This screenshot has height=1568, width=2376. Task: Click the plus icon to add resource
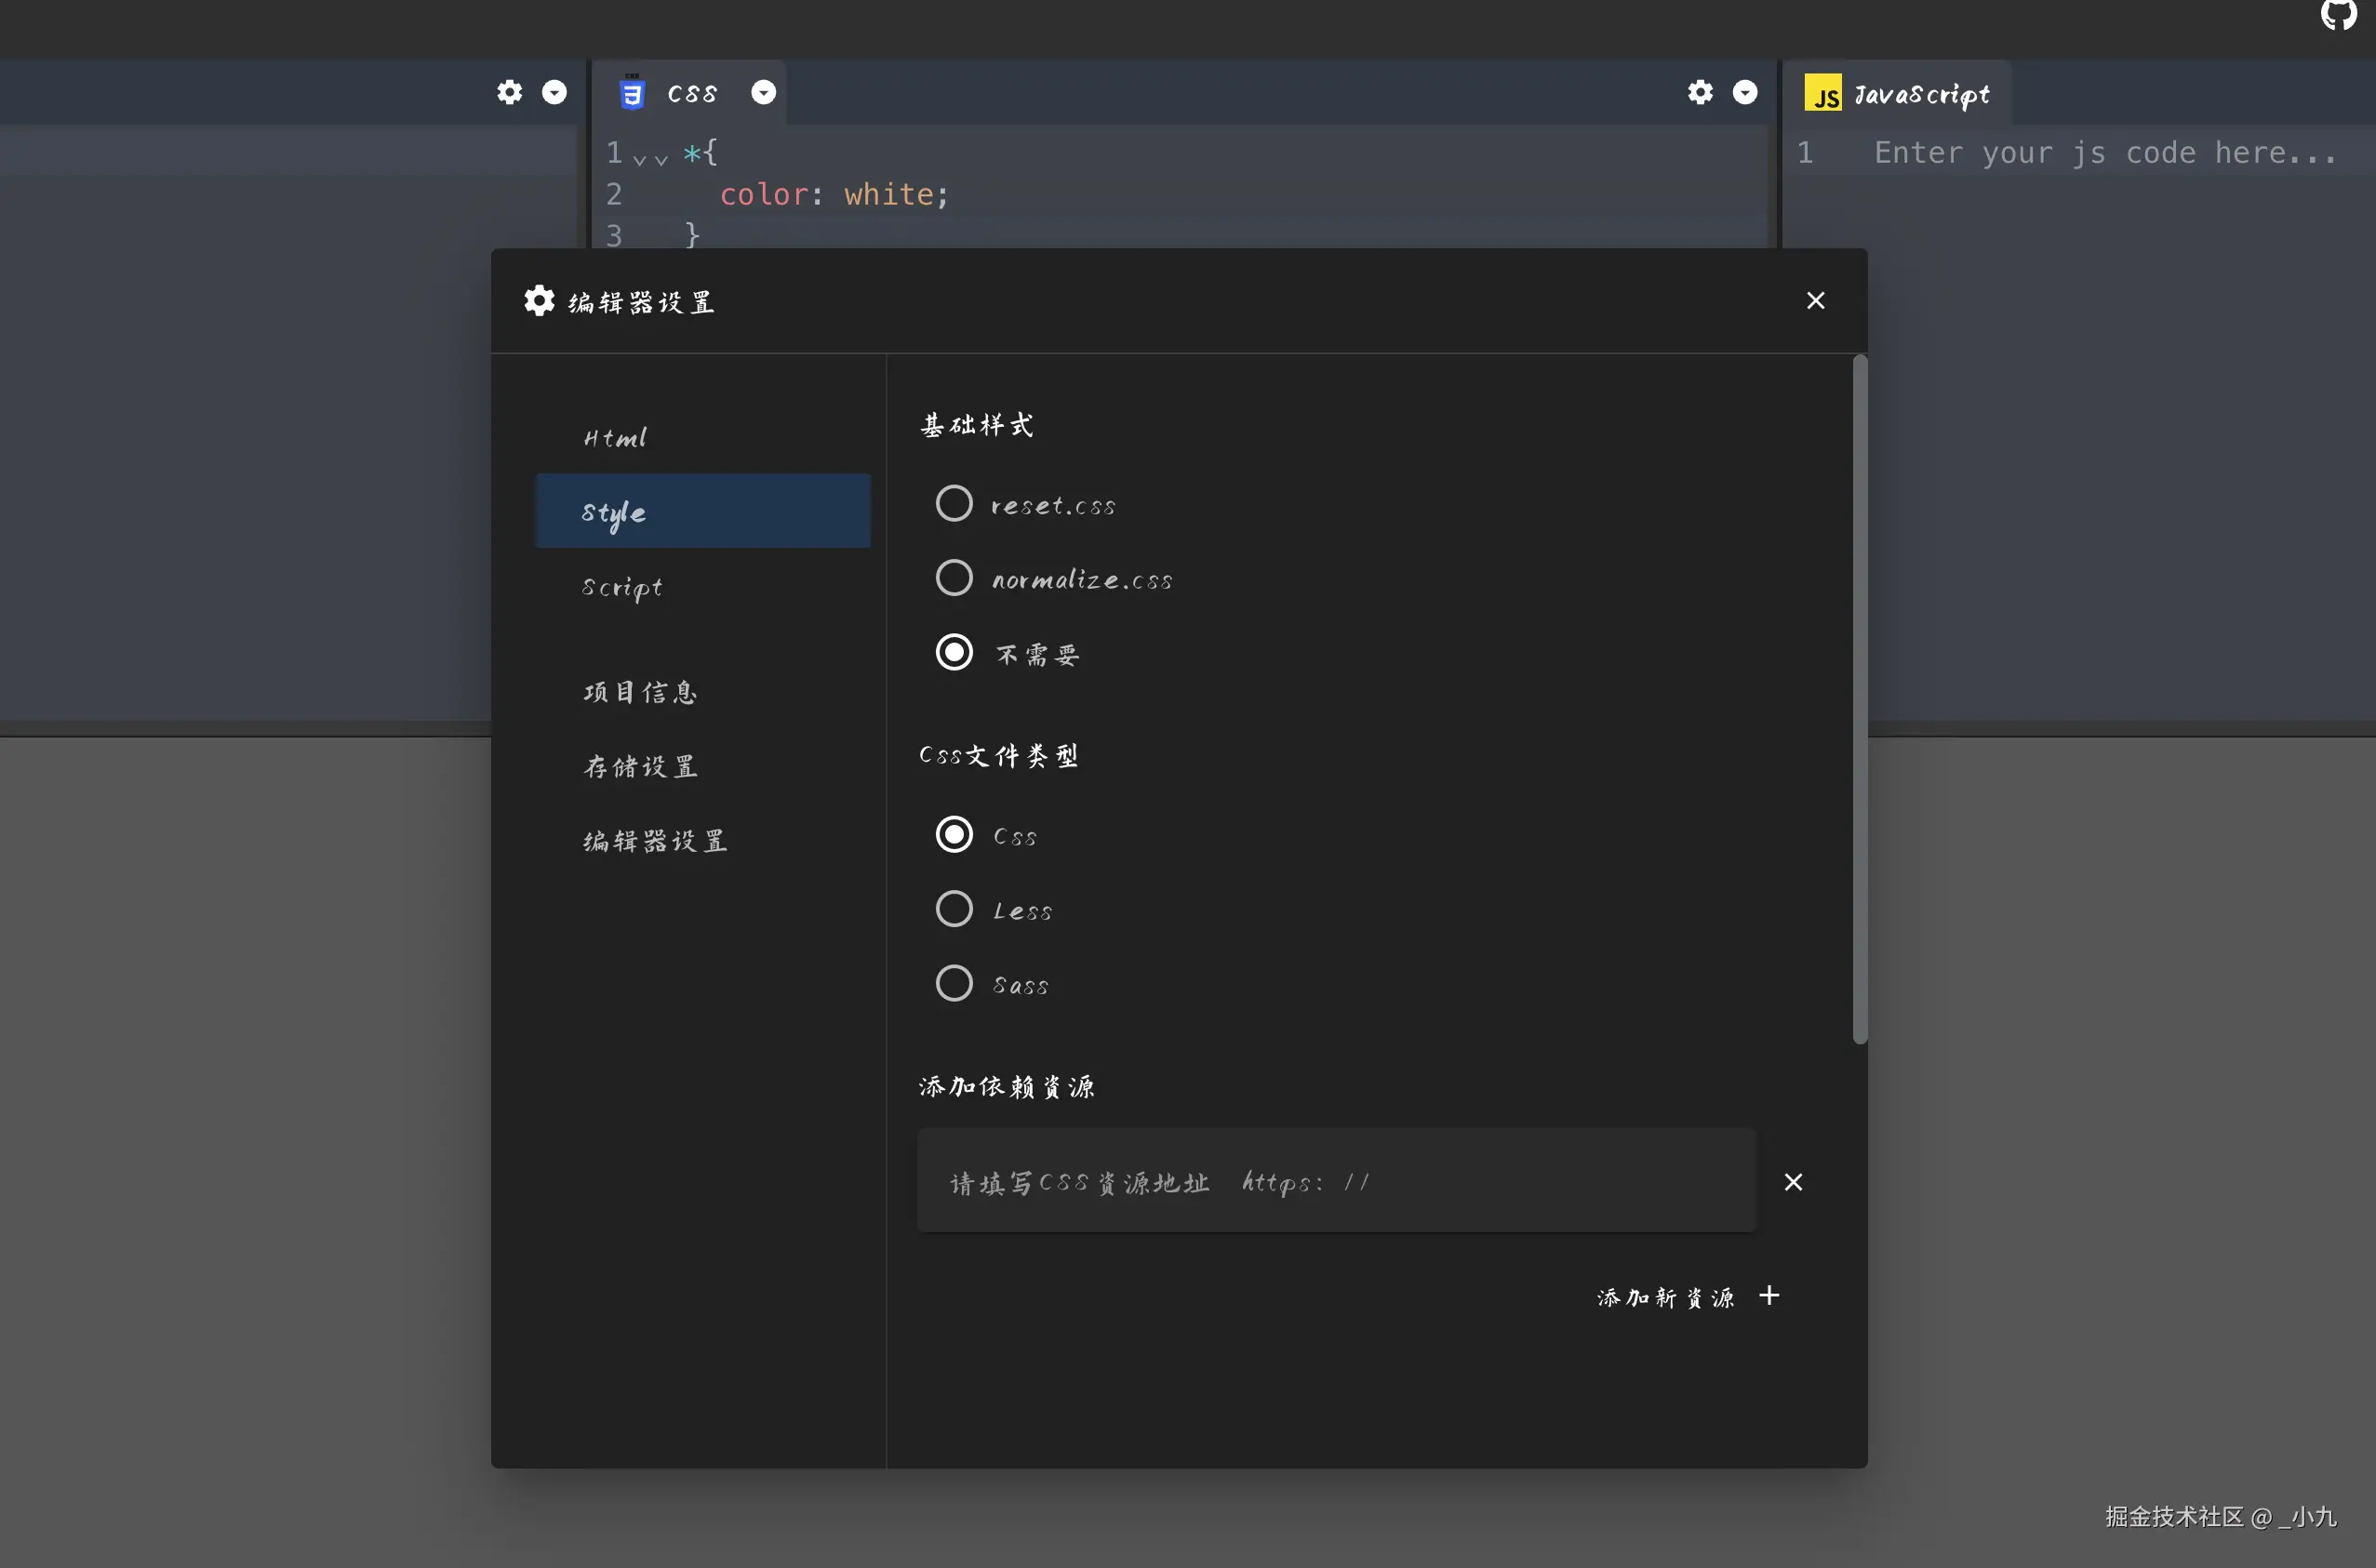1769,1296
